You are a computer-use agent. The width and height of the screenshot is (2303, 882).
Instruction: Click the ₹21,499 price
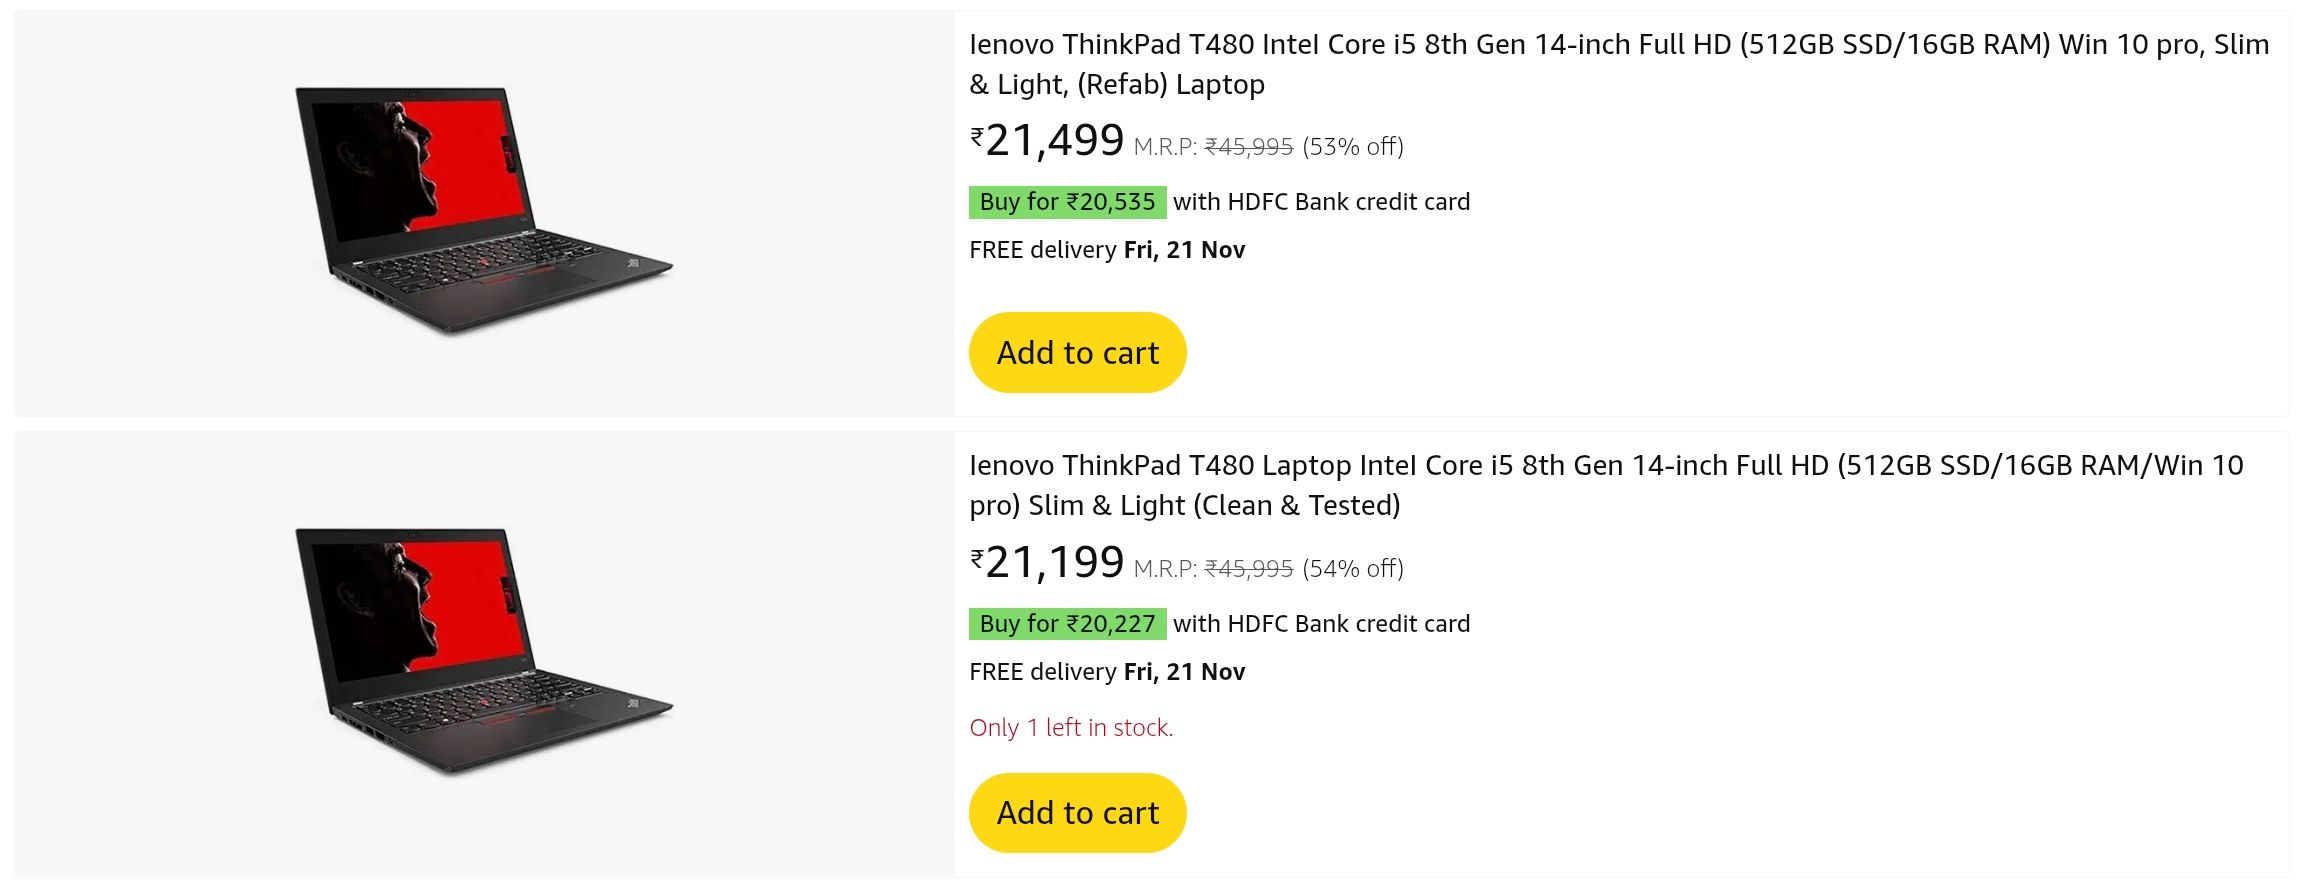click(1054, 141)
